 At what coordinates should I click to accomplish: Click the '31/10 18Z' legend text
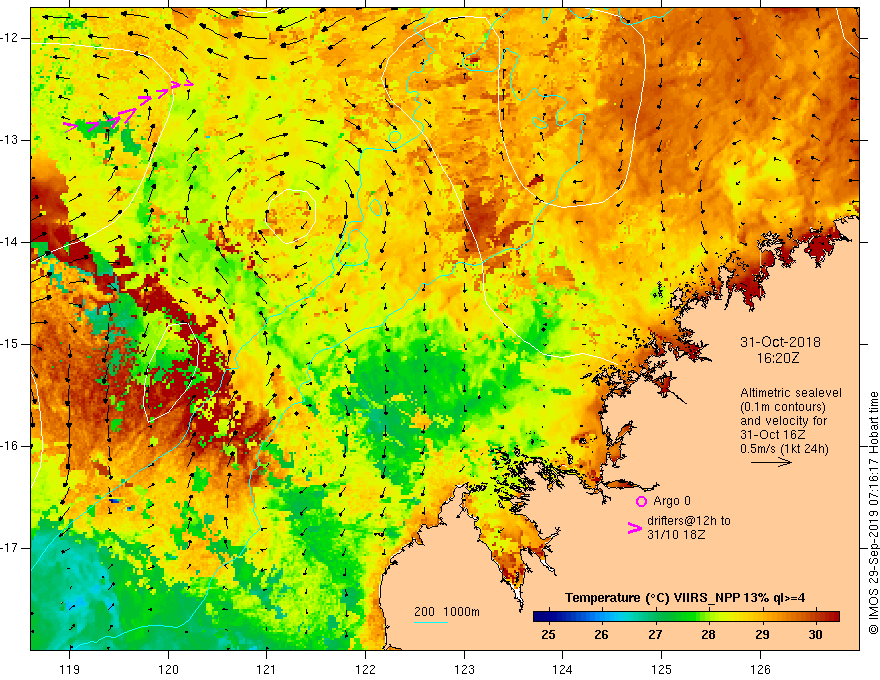click(676, 535)
